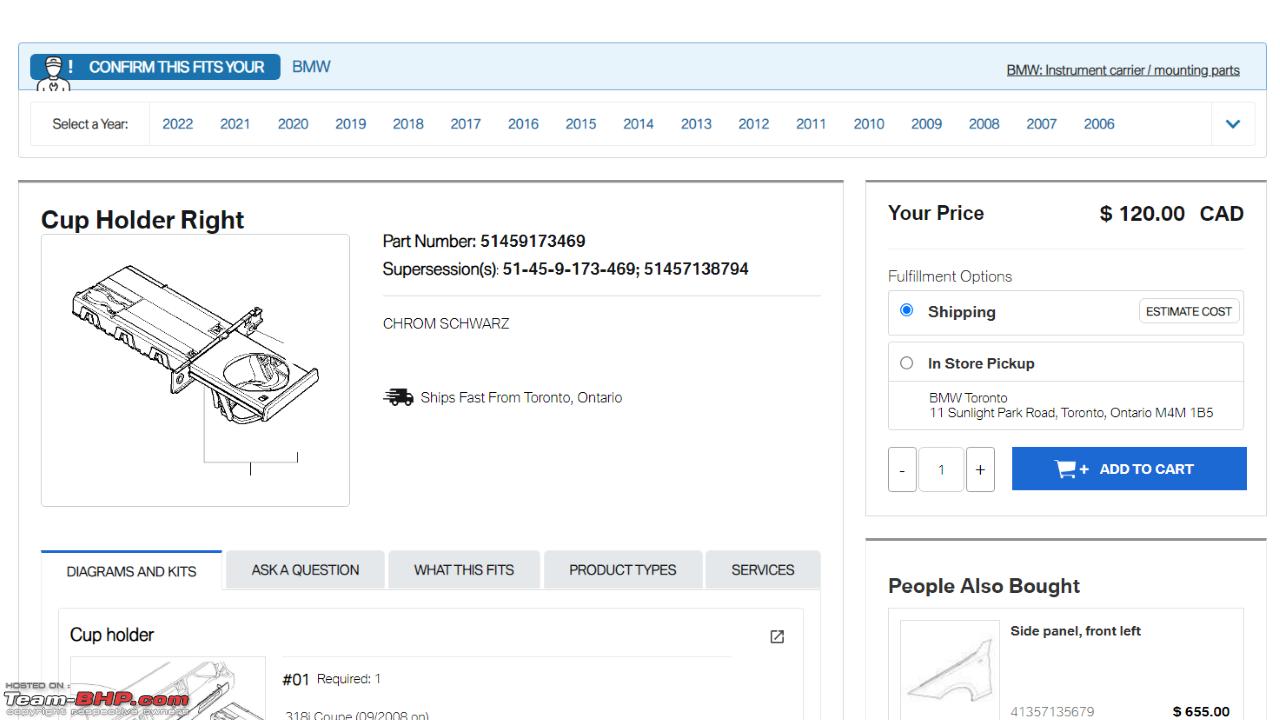This screenshot has height=720, width=1280.
Task: Select year 2010
Action: pos(869,124)
